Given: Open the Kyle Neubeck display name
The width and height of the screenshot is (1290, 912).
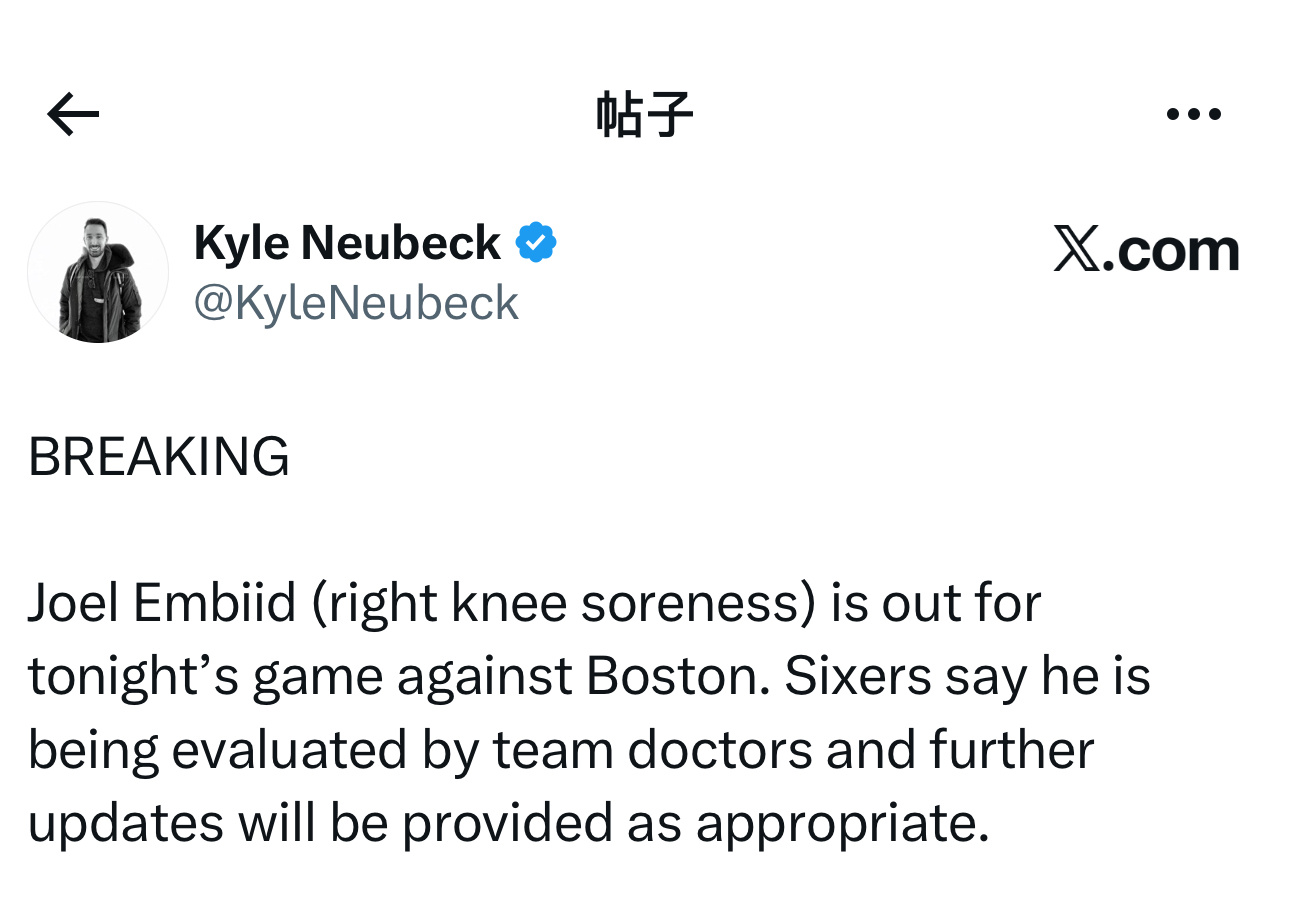Looking at the screenshot, I should click(347, 243).
